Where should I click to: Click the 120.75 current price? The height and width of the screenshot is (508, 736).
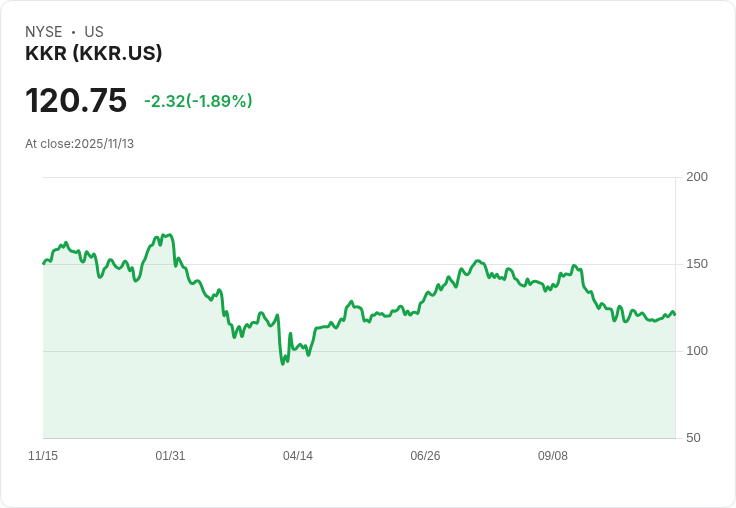point(76,101)
